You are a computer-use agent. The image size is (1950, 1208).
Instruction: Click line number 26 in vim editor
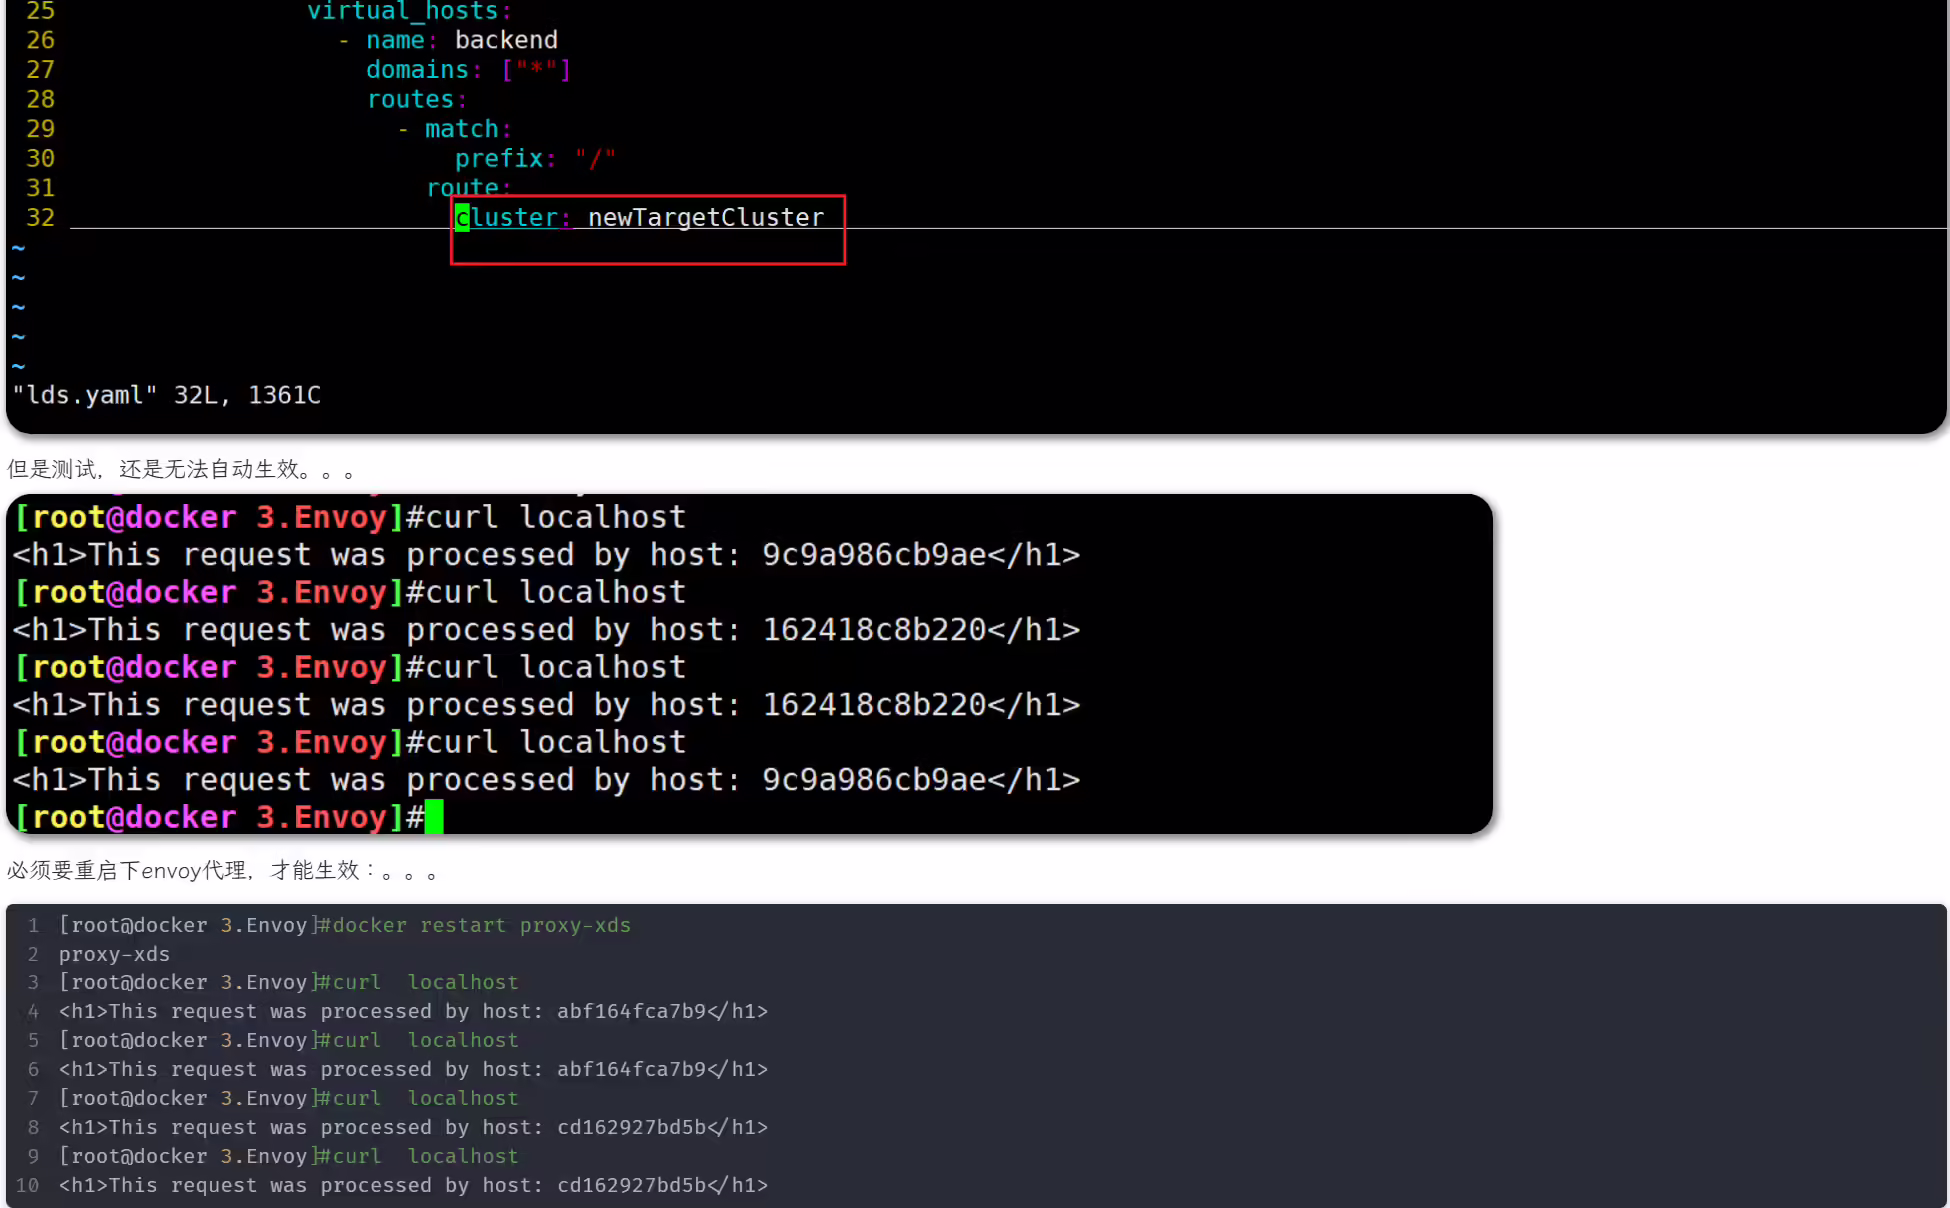click(x=40, y=40)
